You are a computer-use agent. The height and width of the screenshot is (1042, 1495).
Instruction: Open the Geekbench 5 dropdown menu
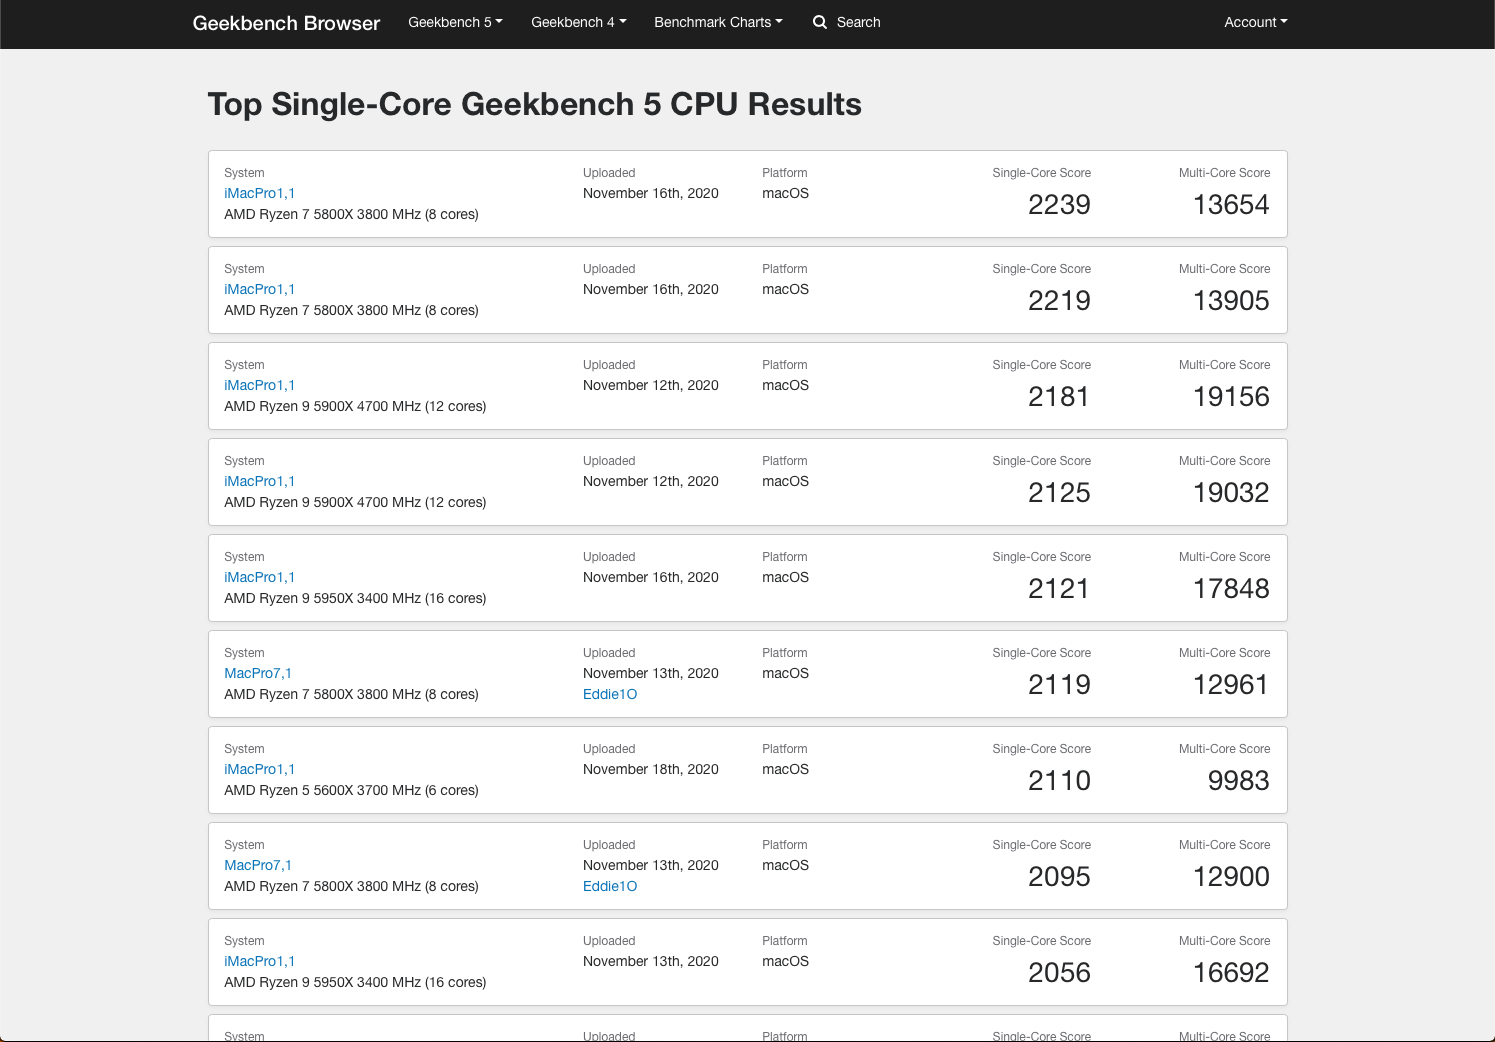pos(455,22)
